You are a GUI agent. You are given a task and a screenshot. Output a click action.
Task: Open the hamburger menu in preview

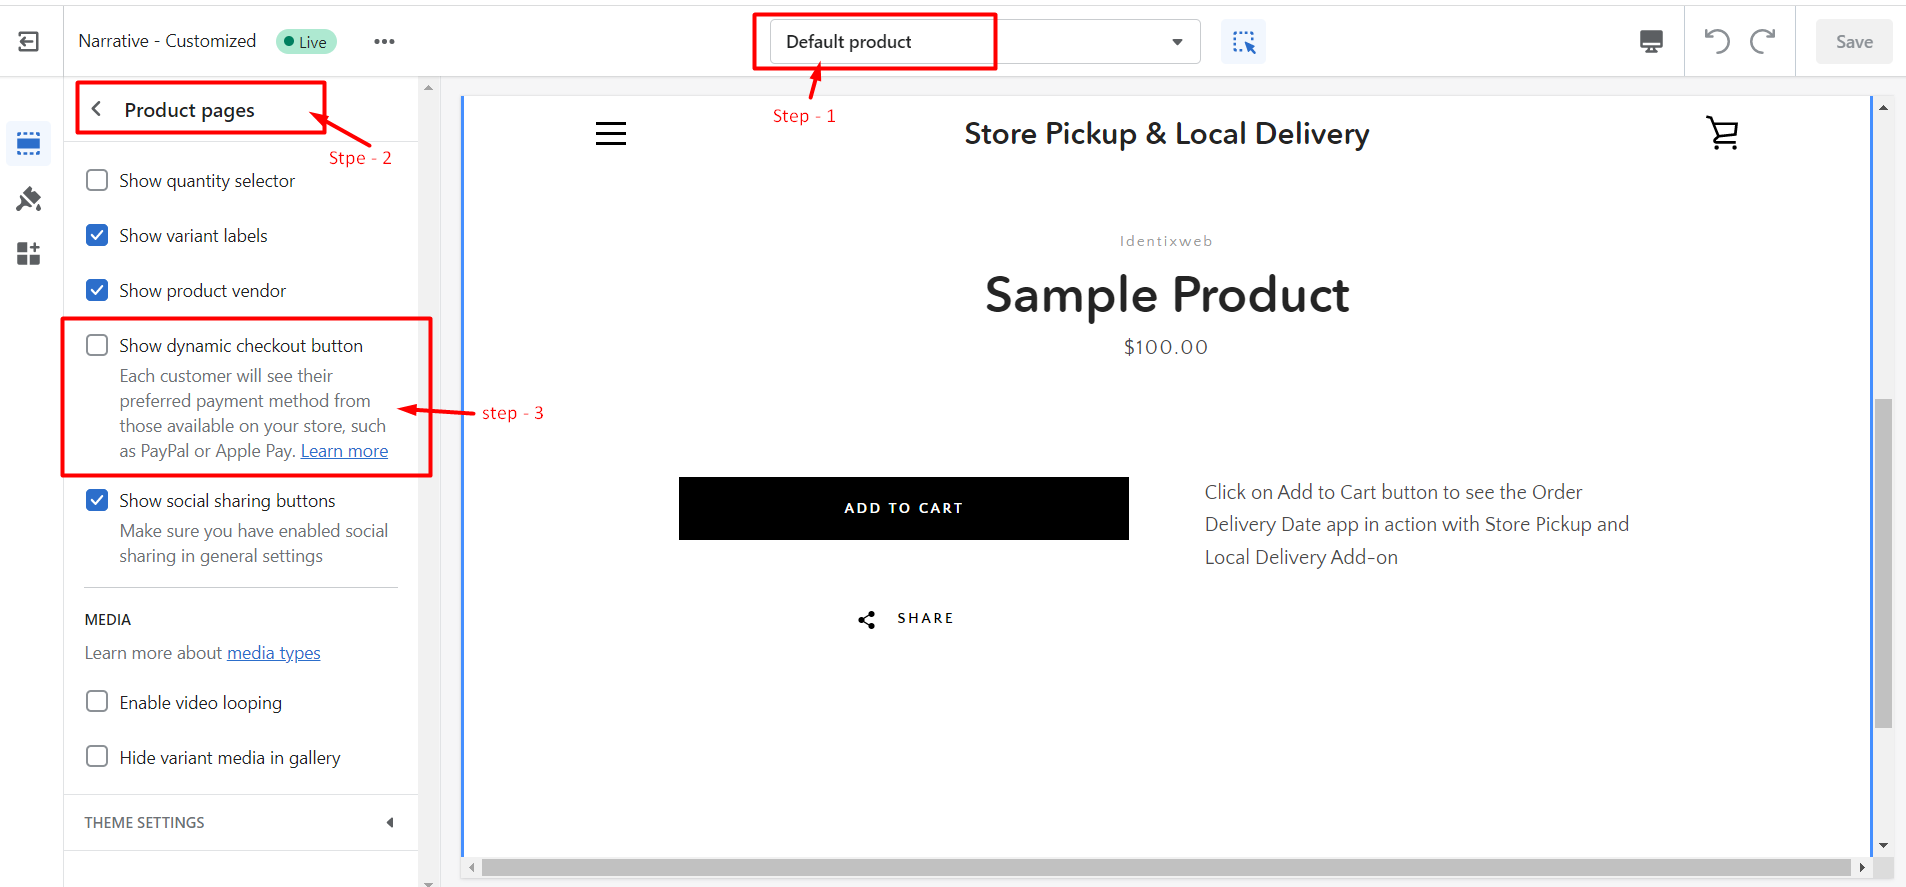611,133
